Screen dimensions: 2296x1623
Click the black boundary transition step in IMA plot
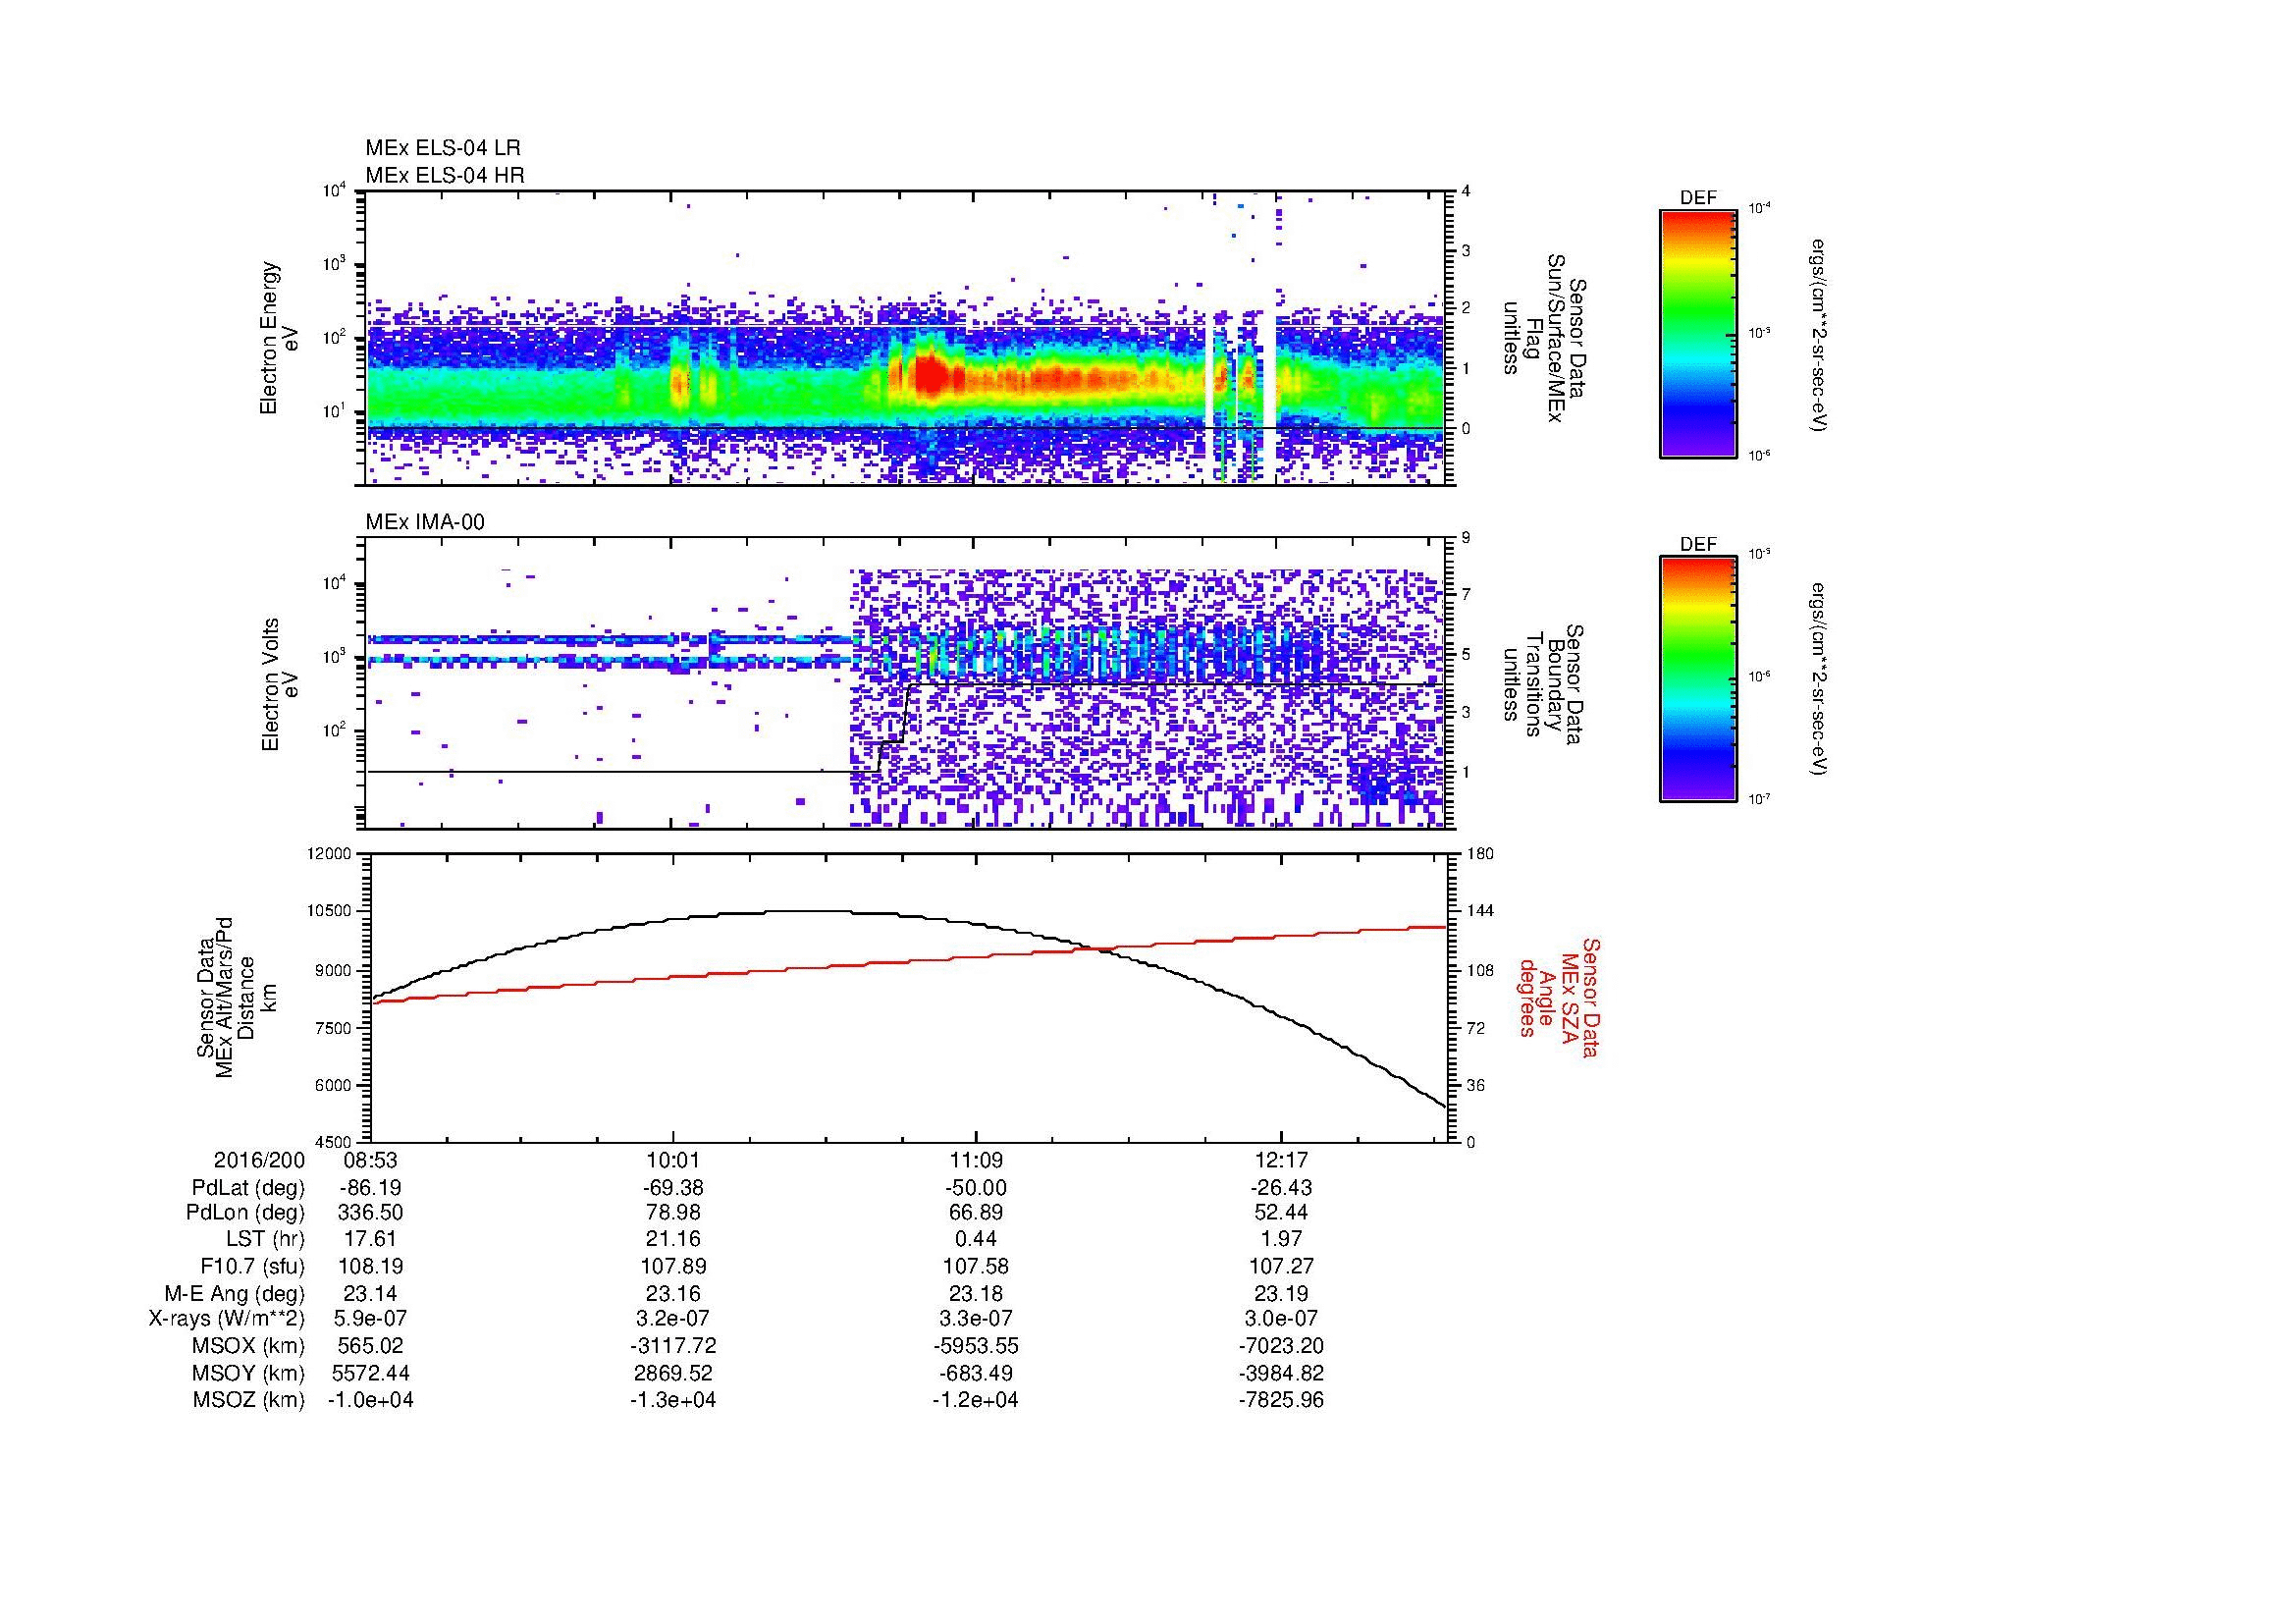(x=892, y=728)
